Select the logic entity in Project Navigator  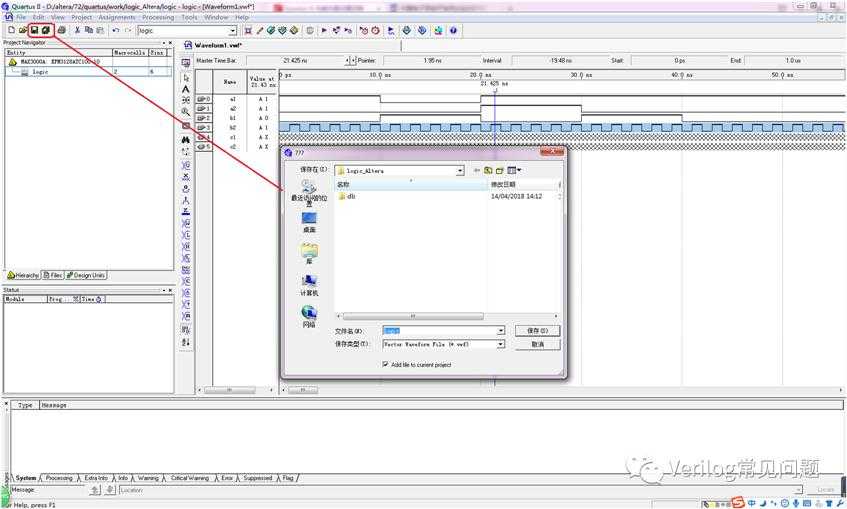[41, 72]
